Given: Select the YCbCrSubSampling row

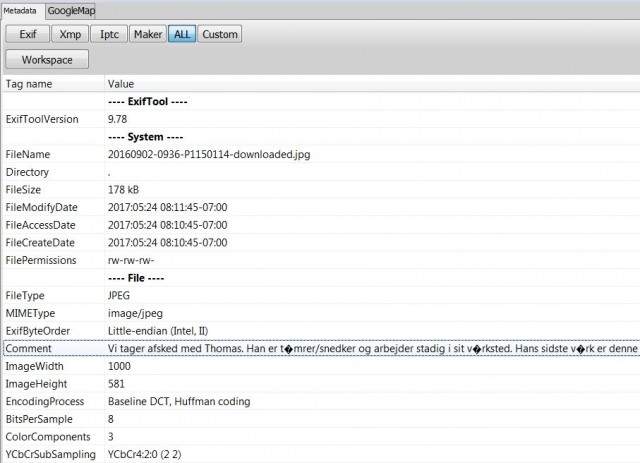Looking at the screenshot, I should 321,454.
